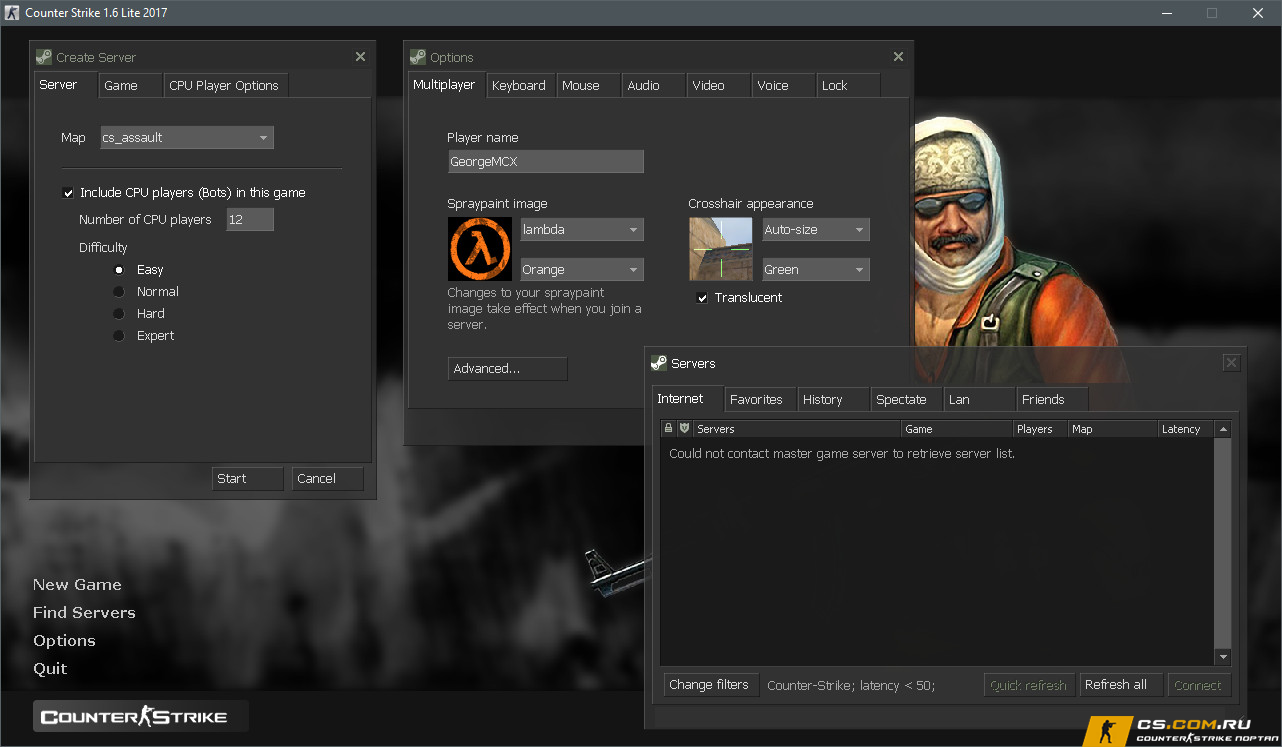Click scroll-down arrow of server list scrollbar
The image size is (1282, 747).
coord(1222,657)
